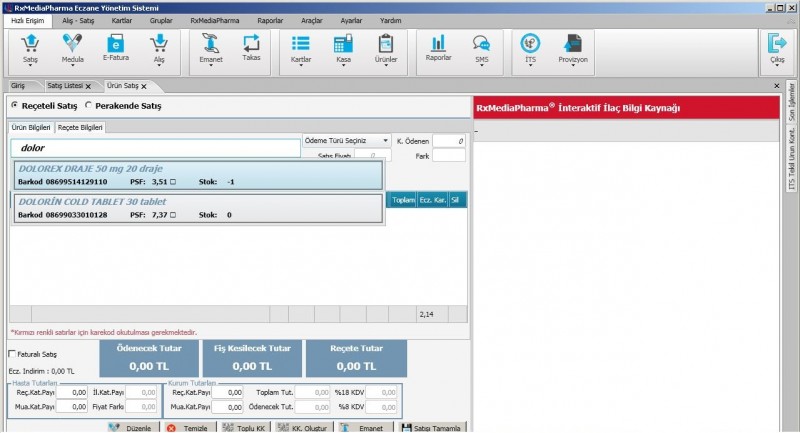Click the Temizle button
Viewport: 800px width, 433px height.
point(187,427)
